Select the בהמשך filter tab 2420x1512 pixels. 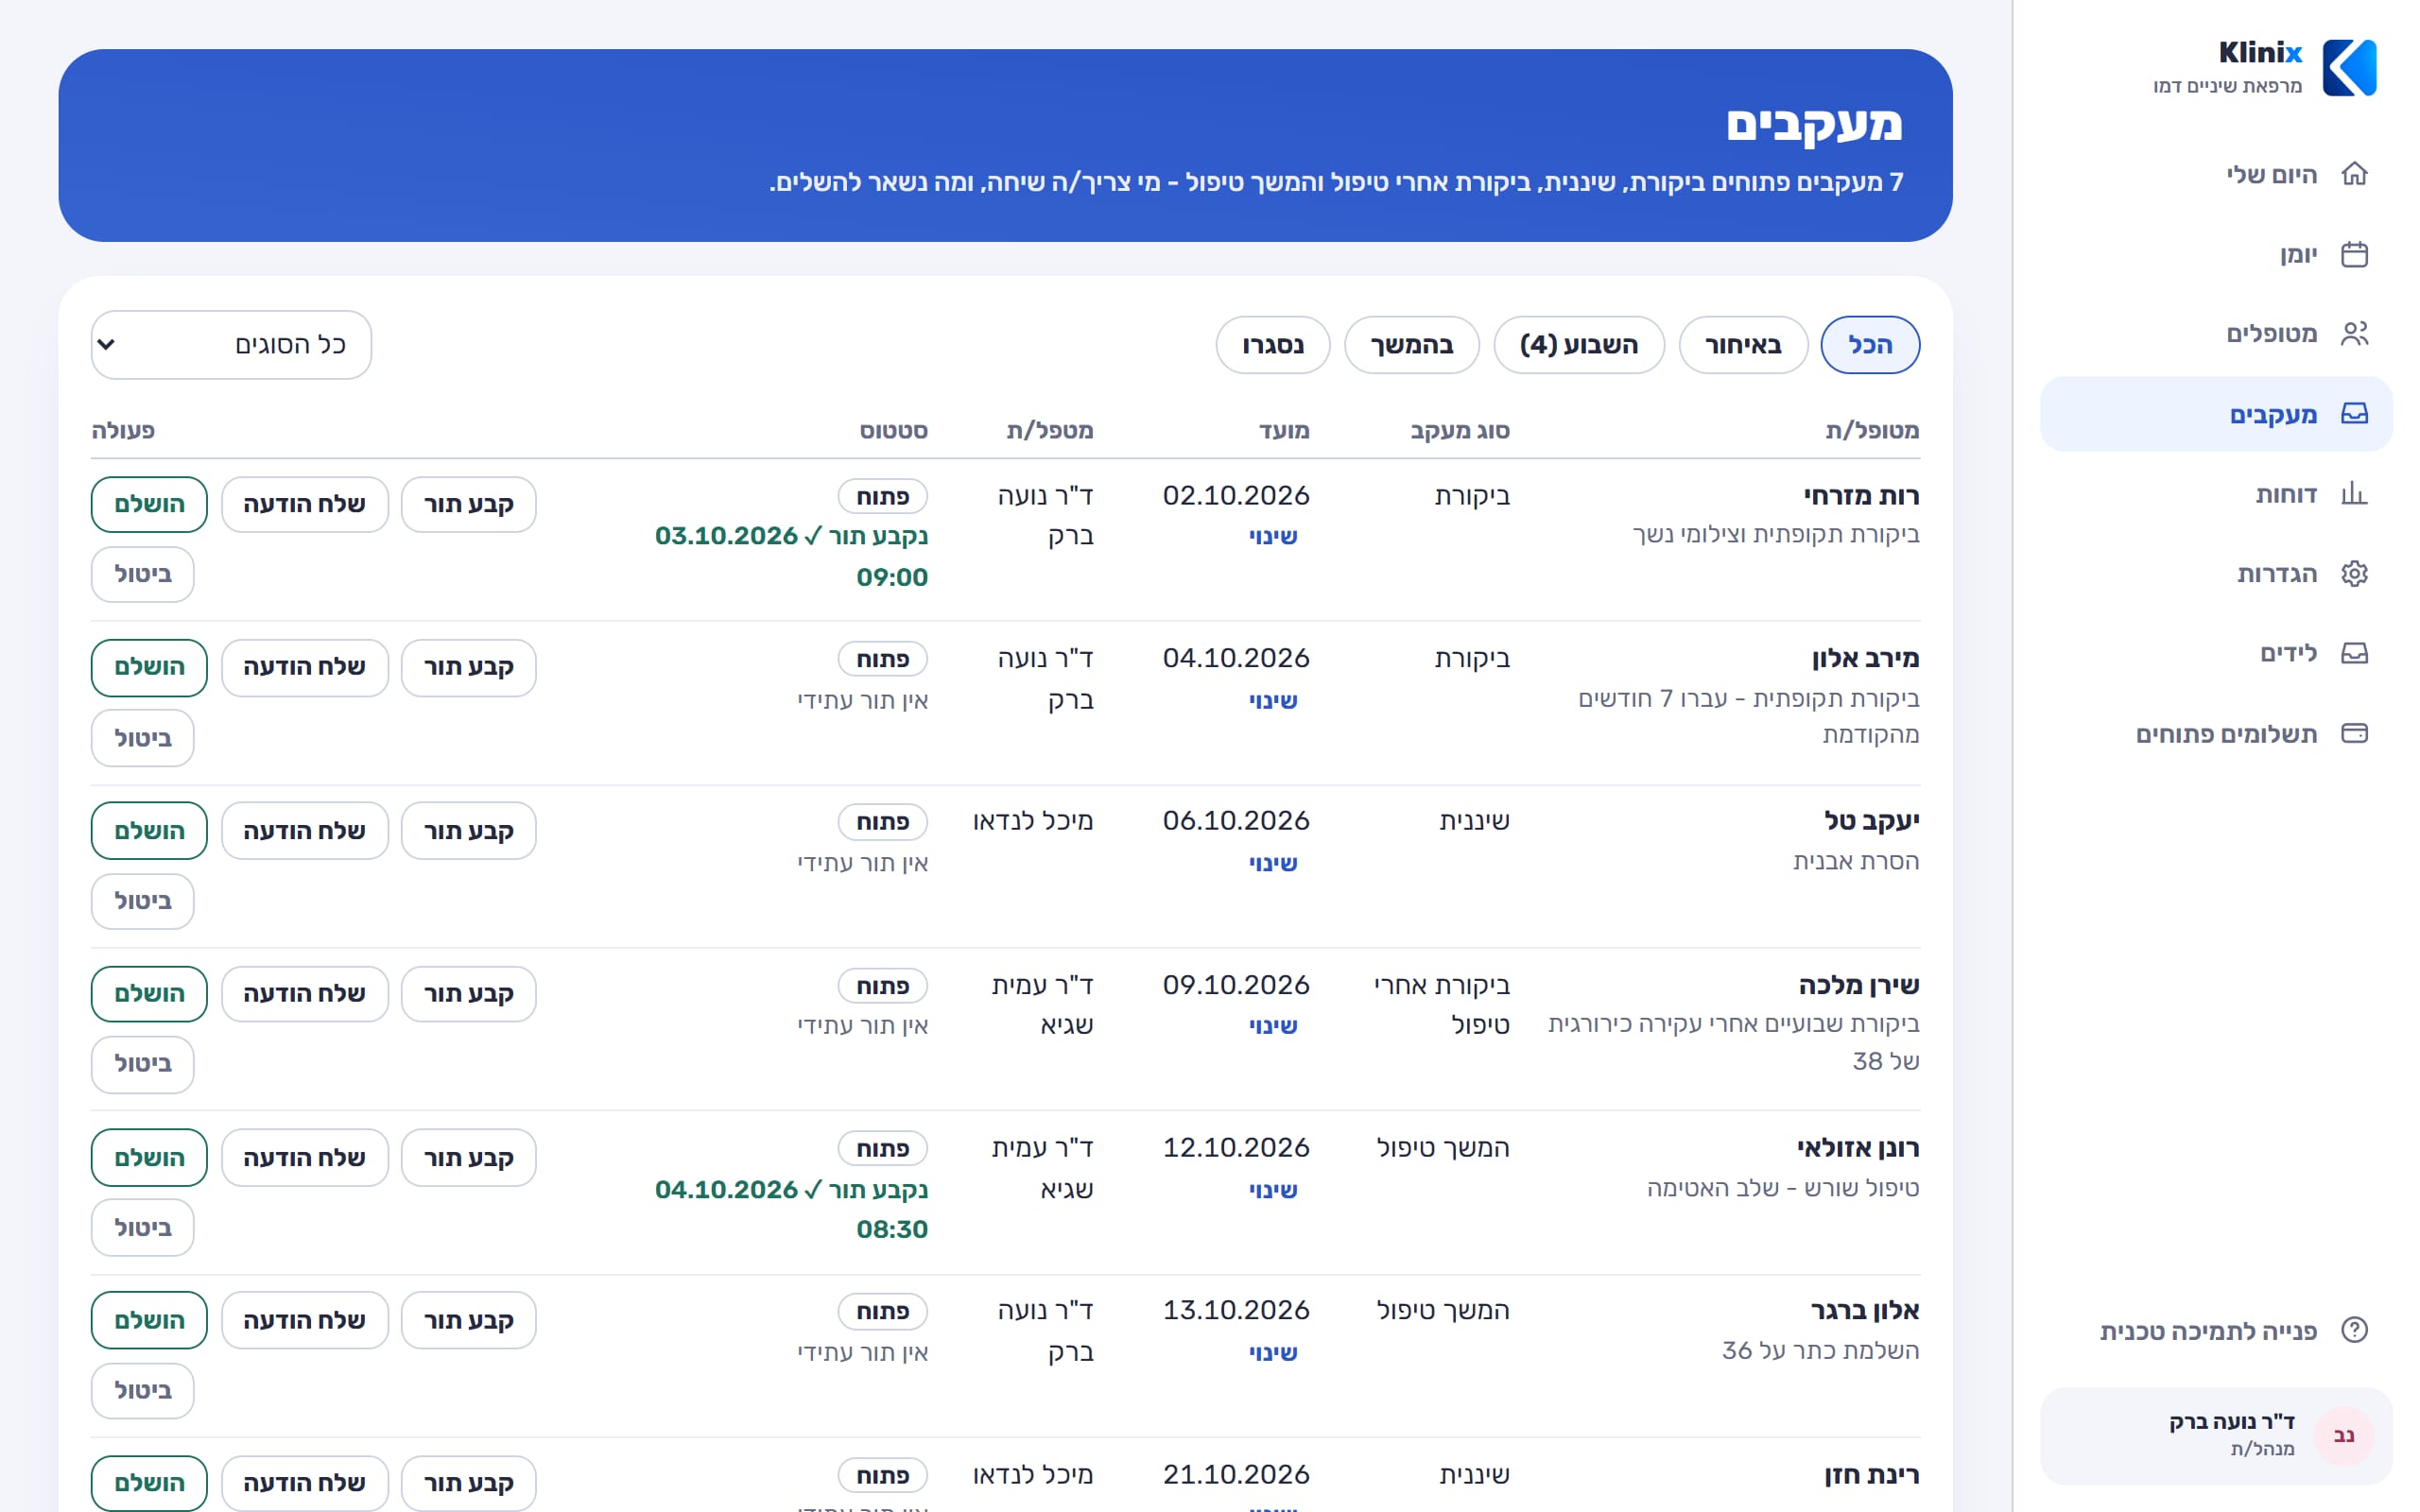1412,345
